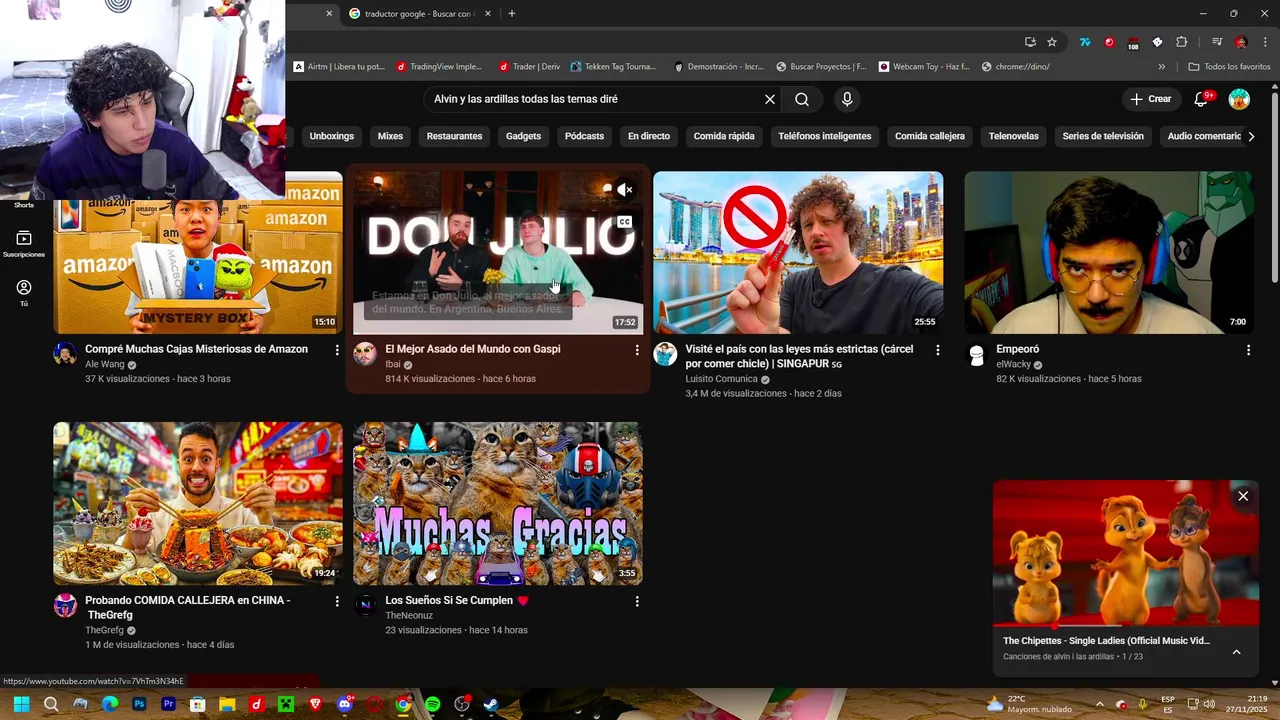Open media controls icon in Chrome toolbar
1280x720 pixels.
pos(1217,42)
